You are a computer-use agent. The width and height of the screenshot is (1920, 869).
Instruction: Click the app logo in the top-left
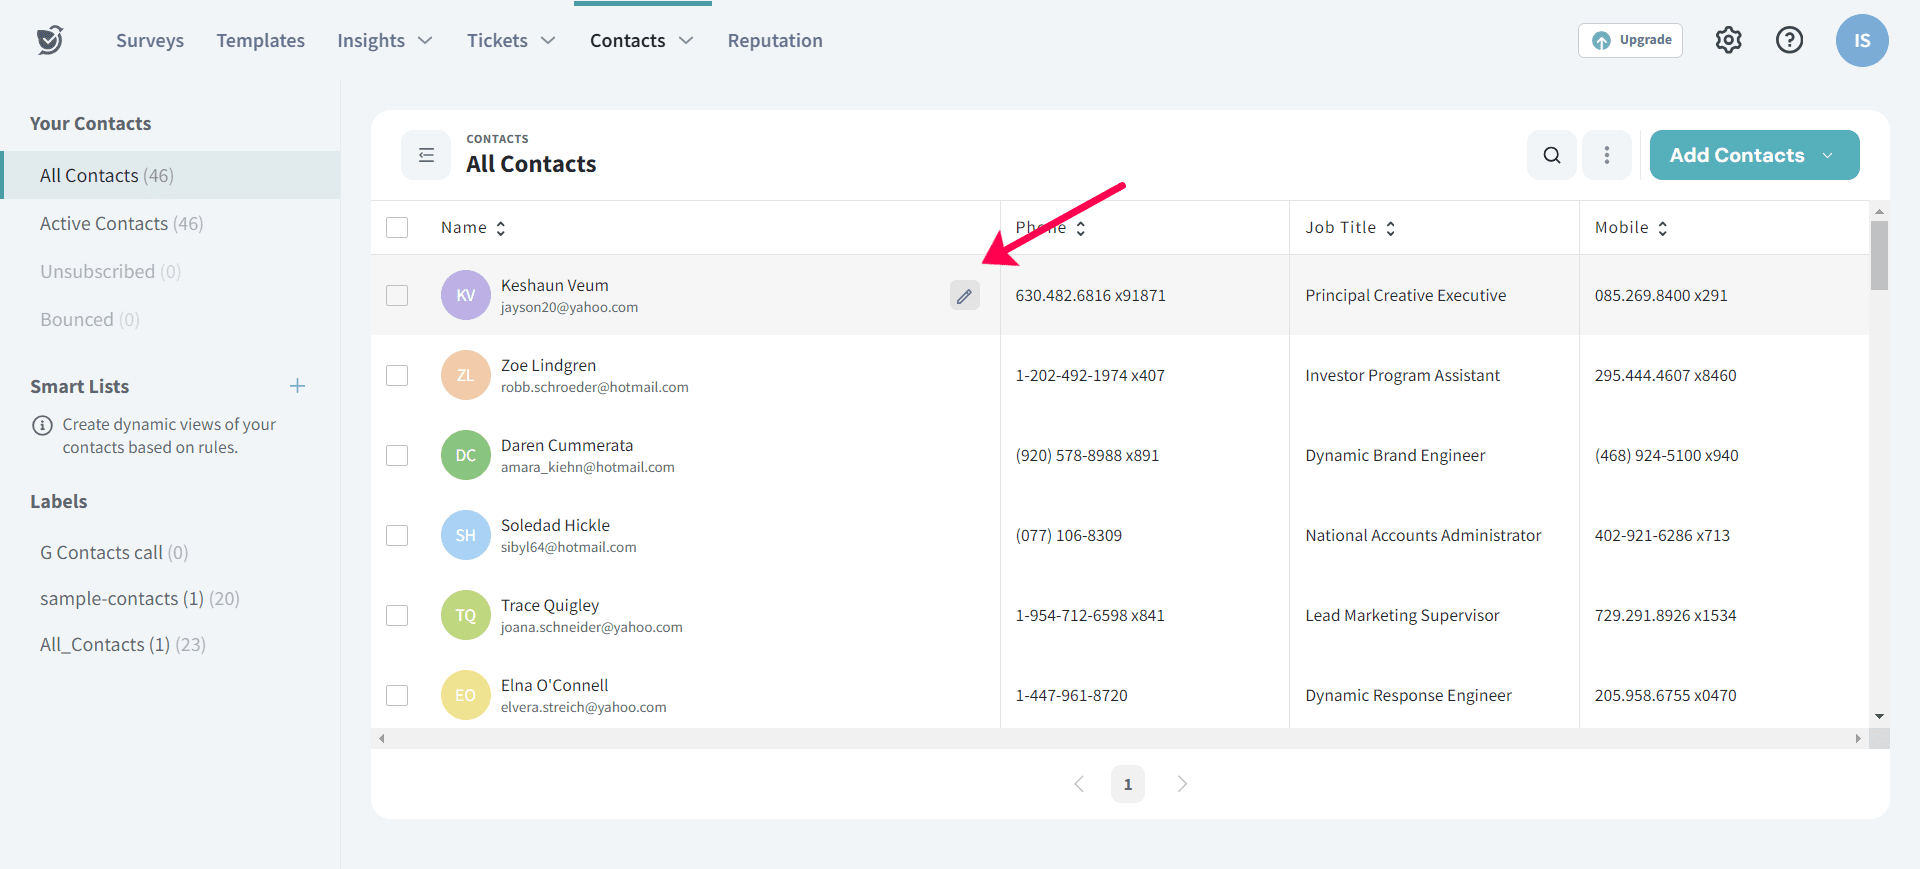(50, 40)
